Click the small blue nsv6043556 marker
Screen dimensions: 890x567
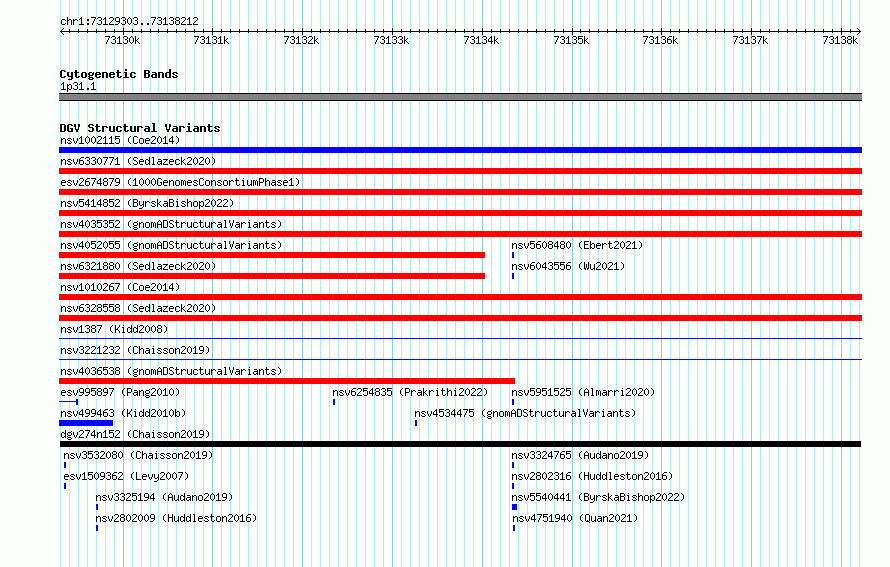513,276
